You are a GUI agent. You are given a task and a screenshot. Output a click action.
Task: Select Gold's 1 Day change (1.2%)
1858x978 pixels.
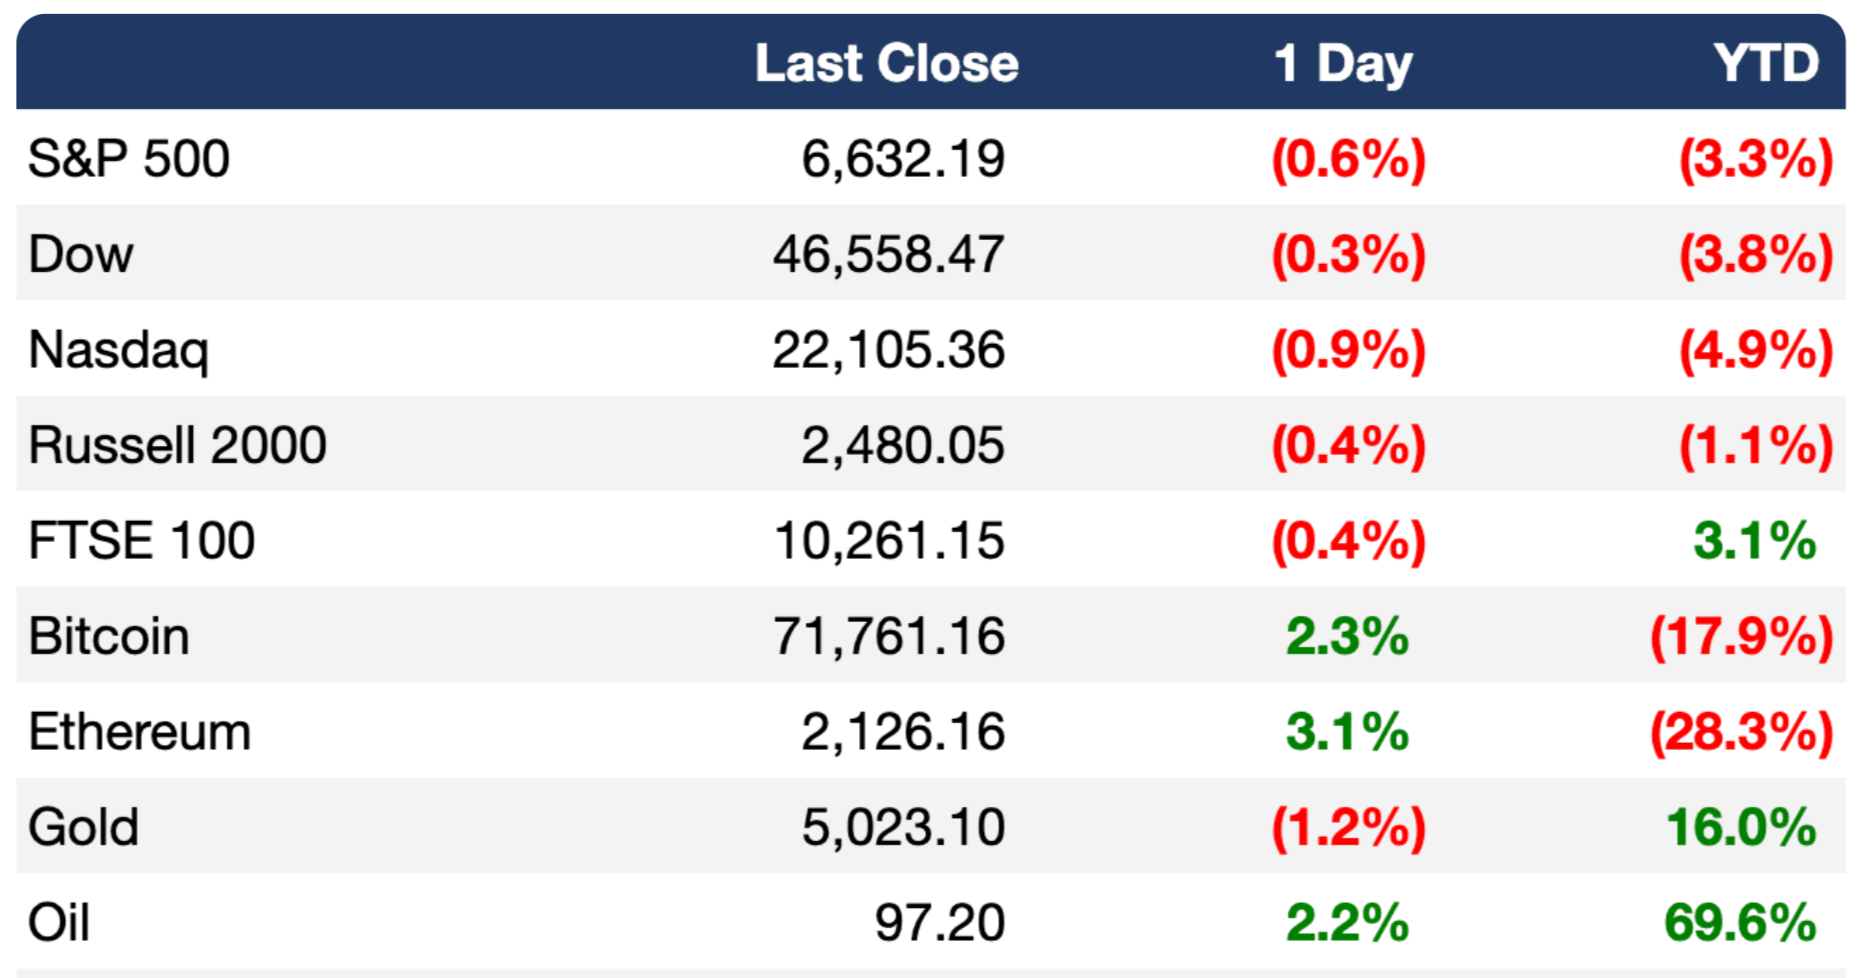click(x=1348, y=827)
